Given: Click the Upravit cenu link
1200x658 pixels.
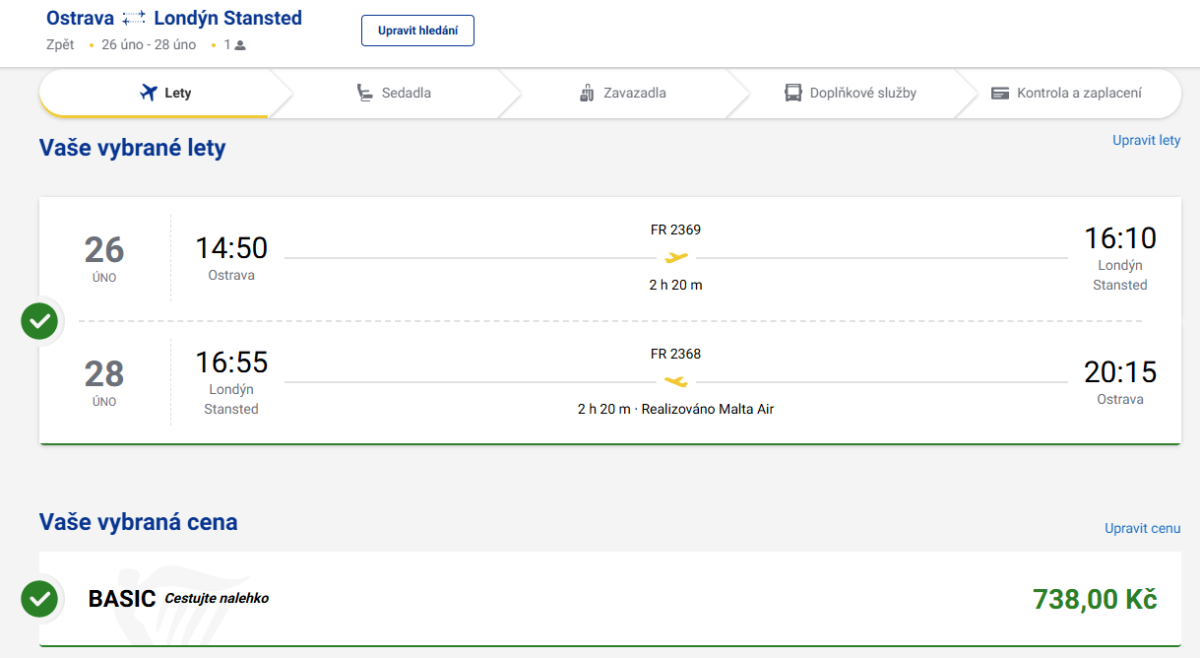Looking at the screenshot, I should 1142,528.
